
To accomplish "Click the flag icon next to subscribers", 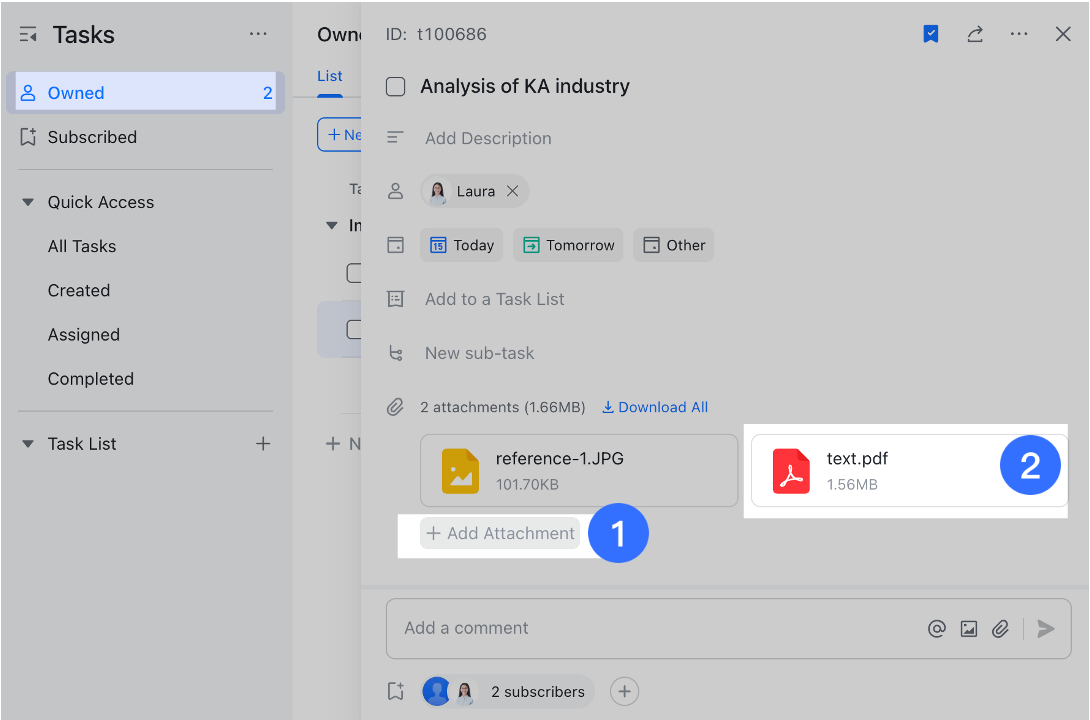I will 395,691.
